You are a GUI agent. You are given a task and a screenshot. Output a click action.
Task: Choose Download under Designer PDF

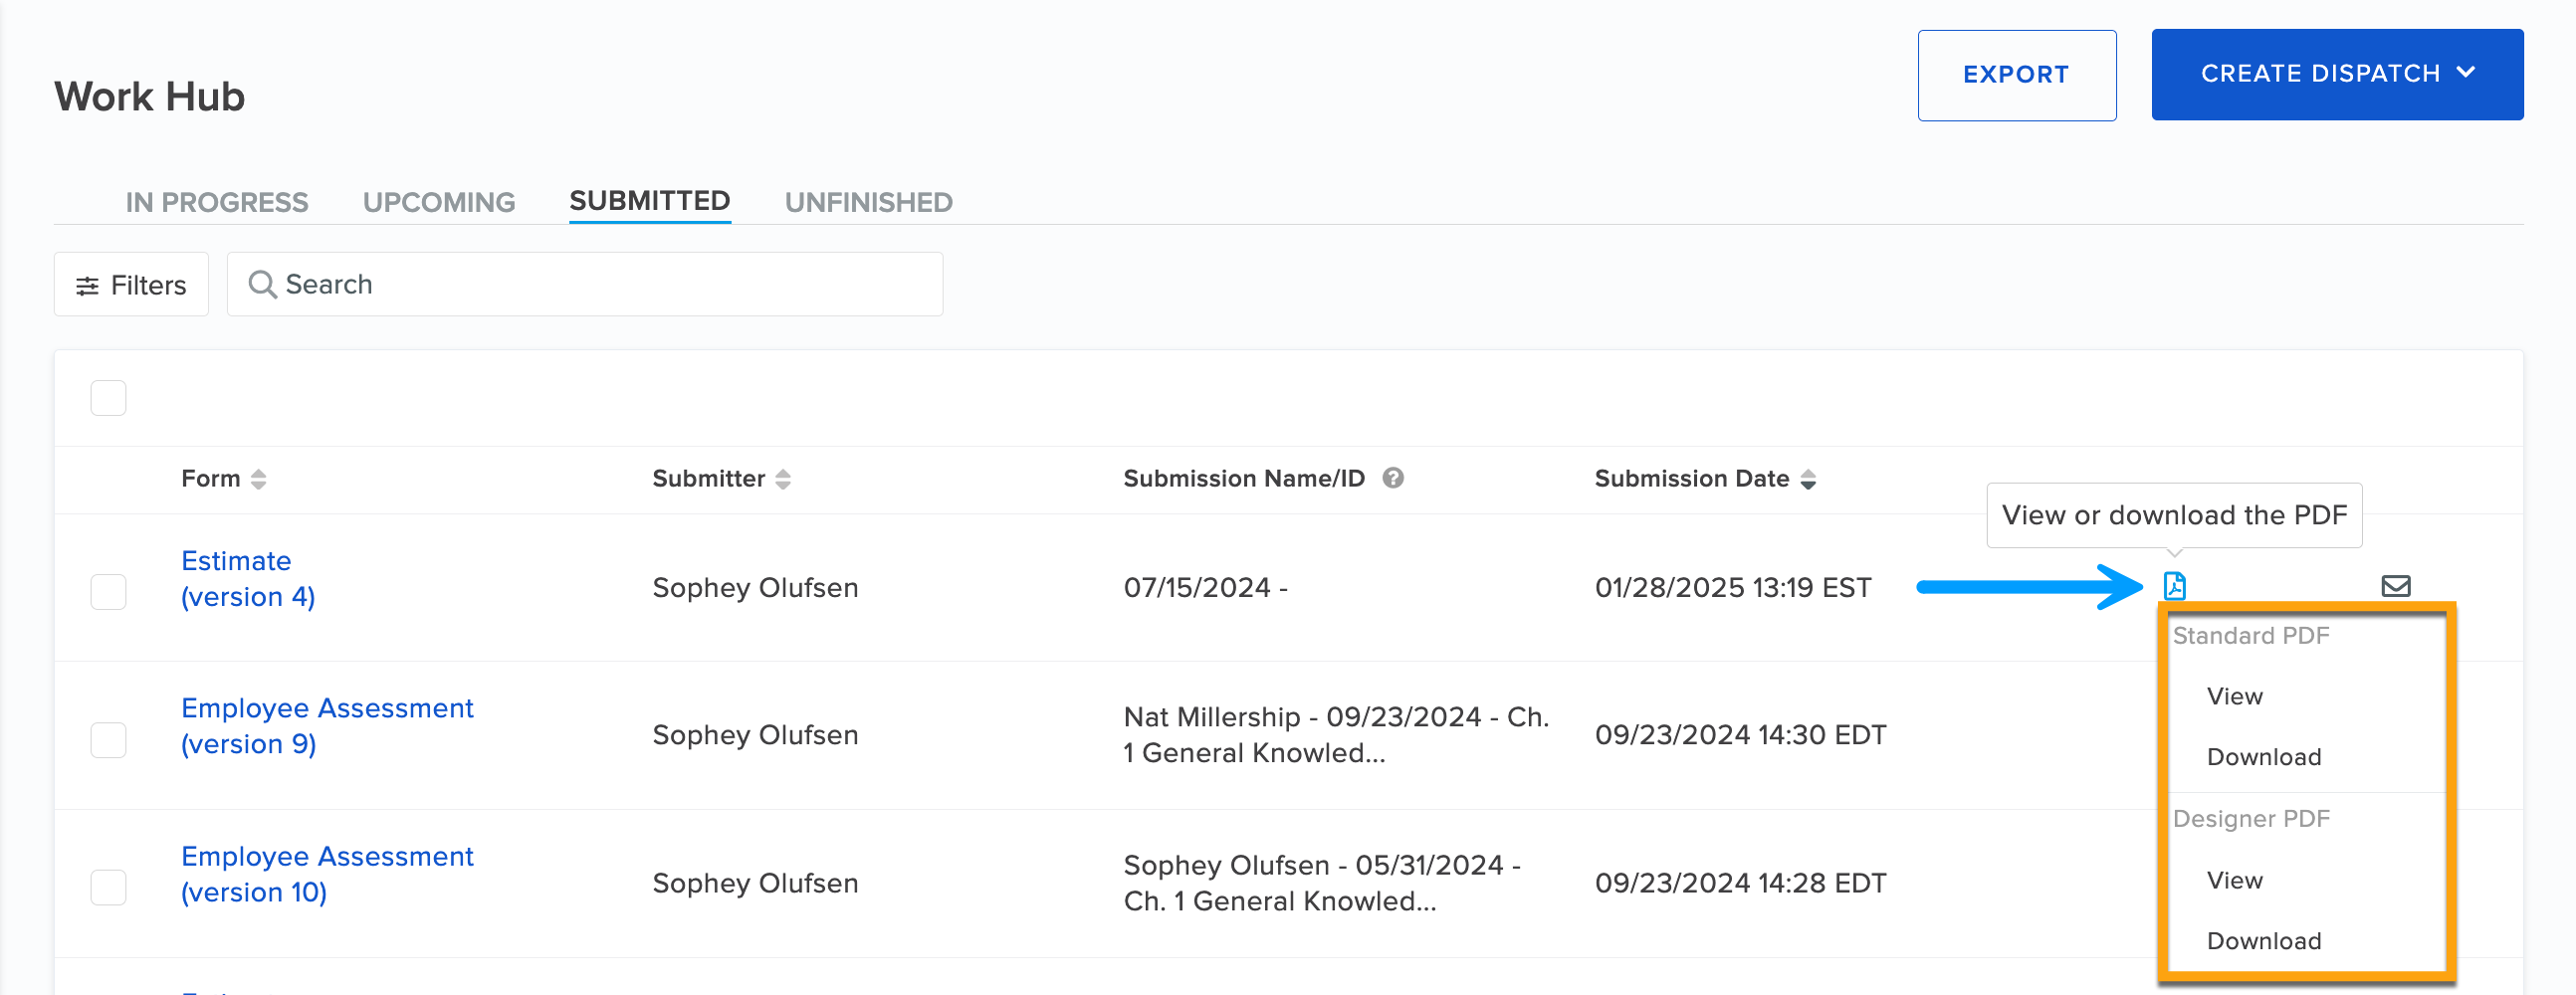click(x=2263, y=941)
